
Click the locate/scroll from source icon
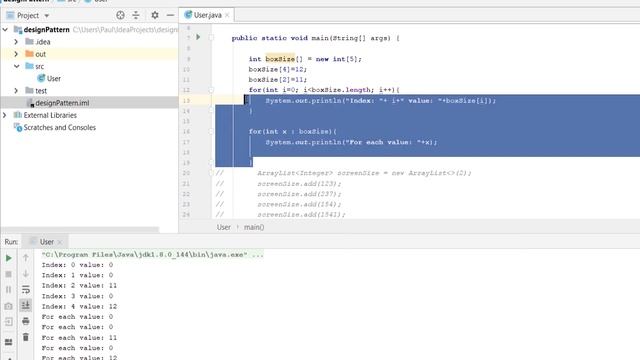(120, 16)
